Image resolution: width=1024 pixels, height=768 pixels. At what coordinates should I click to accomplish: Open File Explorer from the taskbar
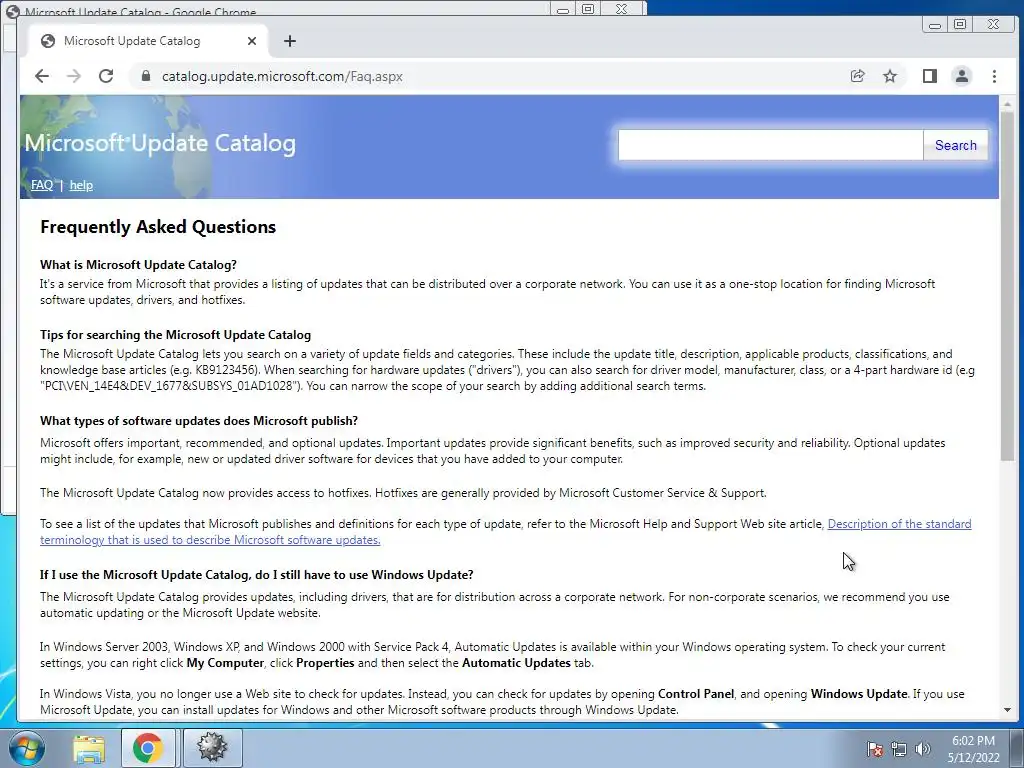click(x=89, y=748)
